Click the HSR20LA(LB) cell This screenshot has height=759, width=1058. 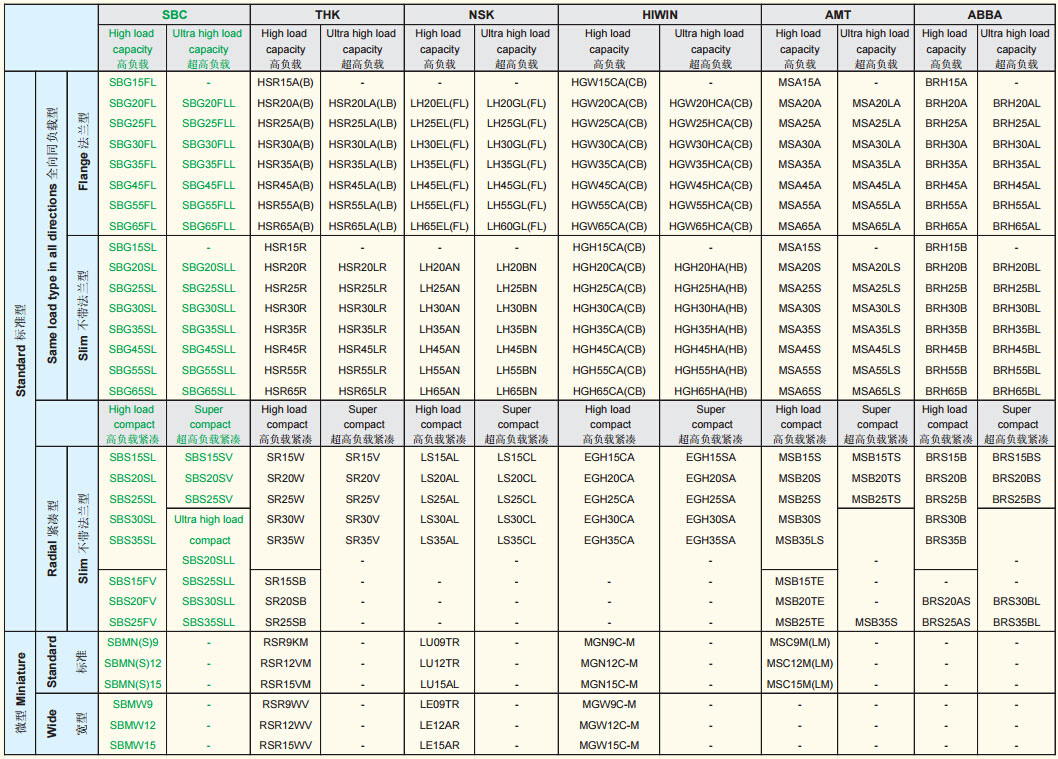(x=362, y=103)
